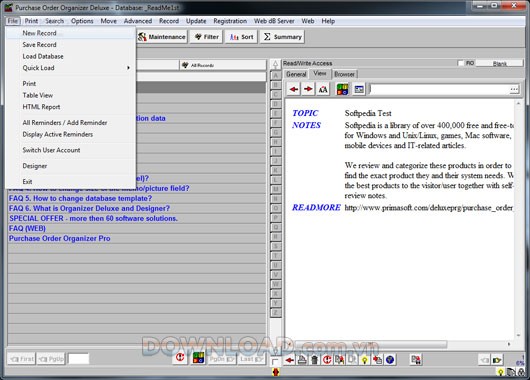This screenshot has height=380, width=530.
Task: Select Table View in File menu
Action: (70, 95)
